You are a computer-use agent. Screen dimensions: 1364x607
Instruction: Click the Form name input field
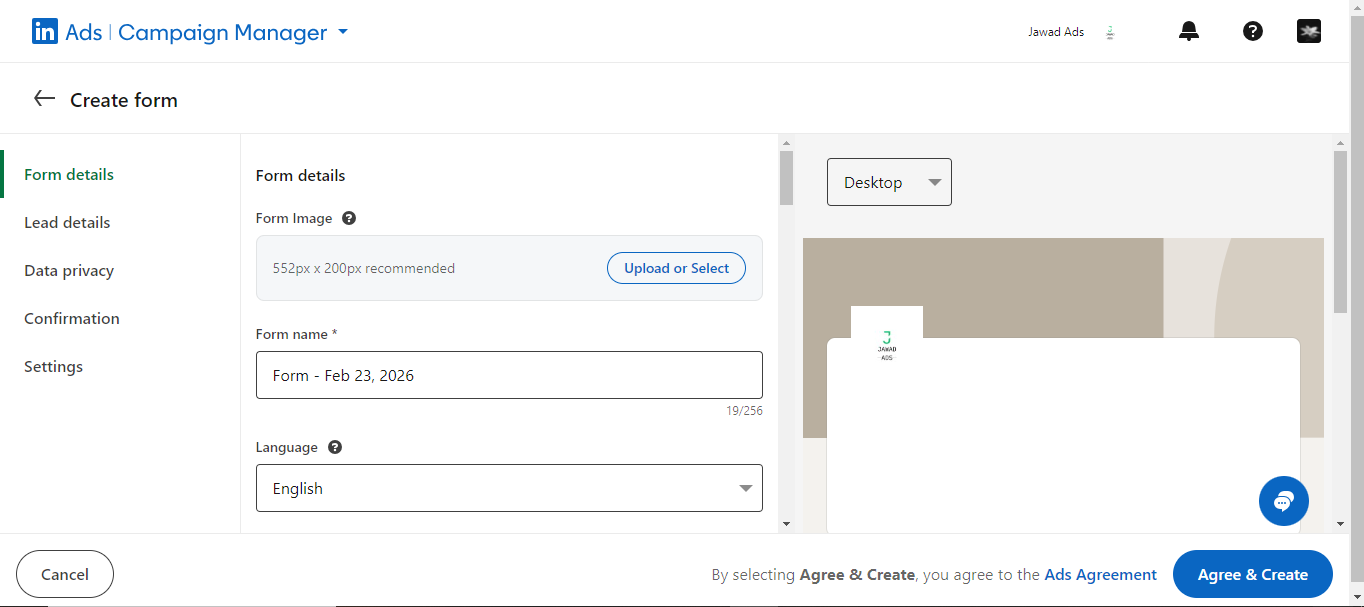(x=509, y=375)
